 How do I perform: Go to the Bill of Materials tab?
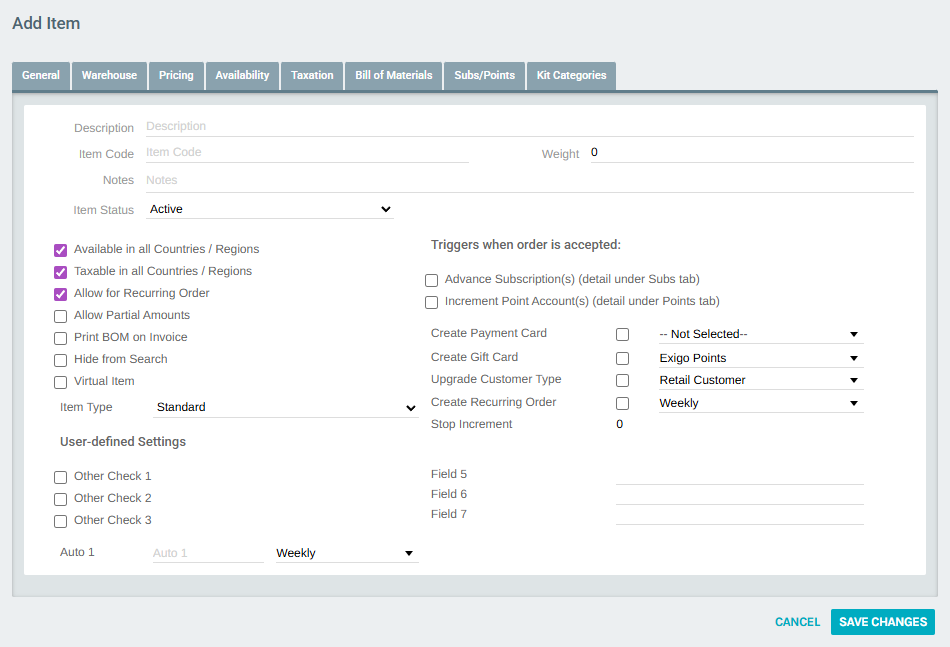pos(393,76)
